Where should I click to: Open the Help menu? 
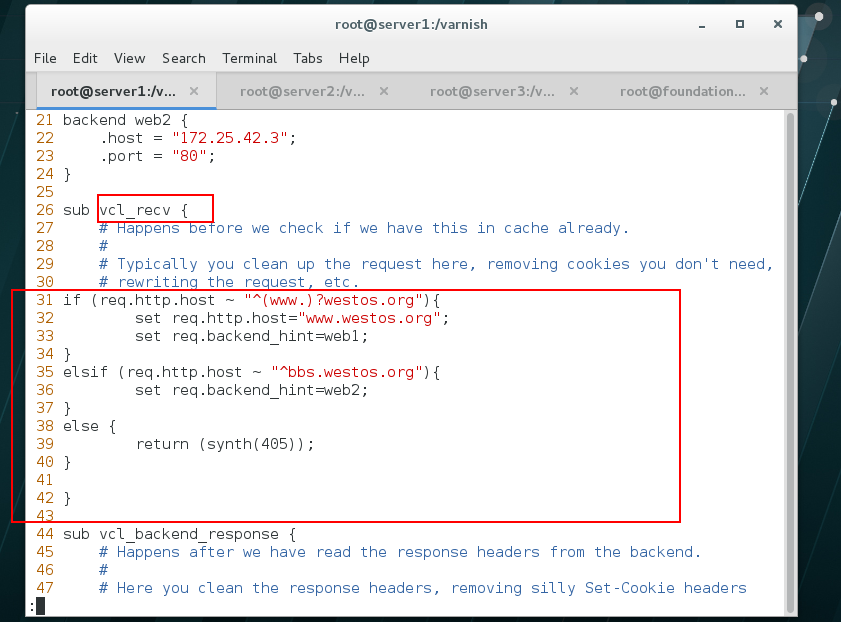point(354,58)
